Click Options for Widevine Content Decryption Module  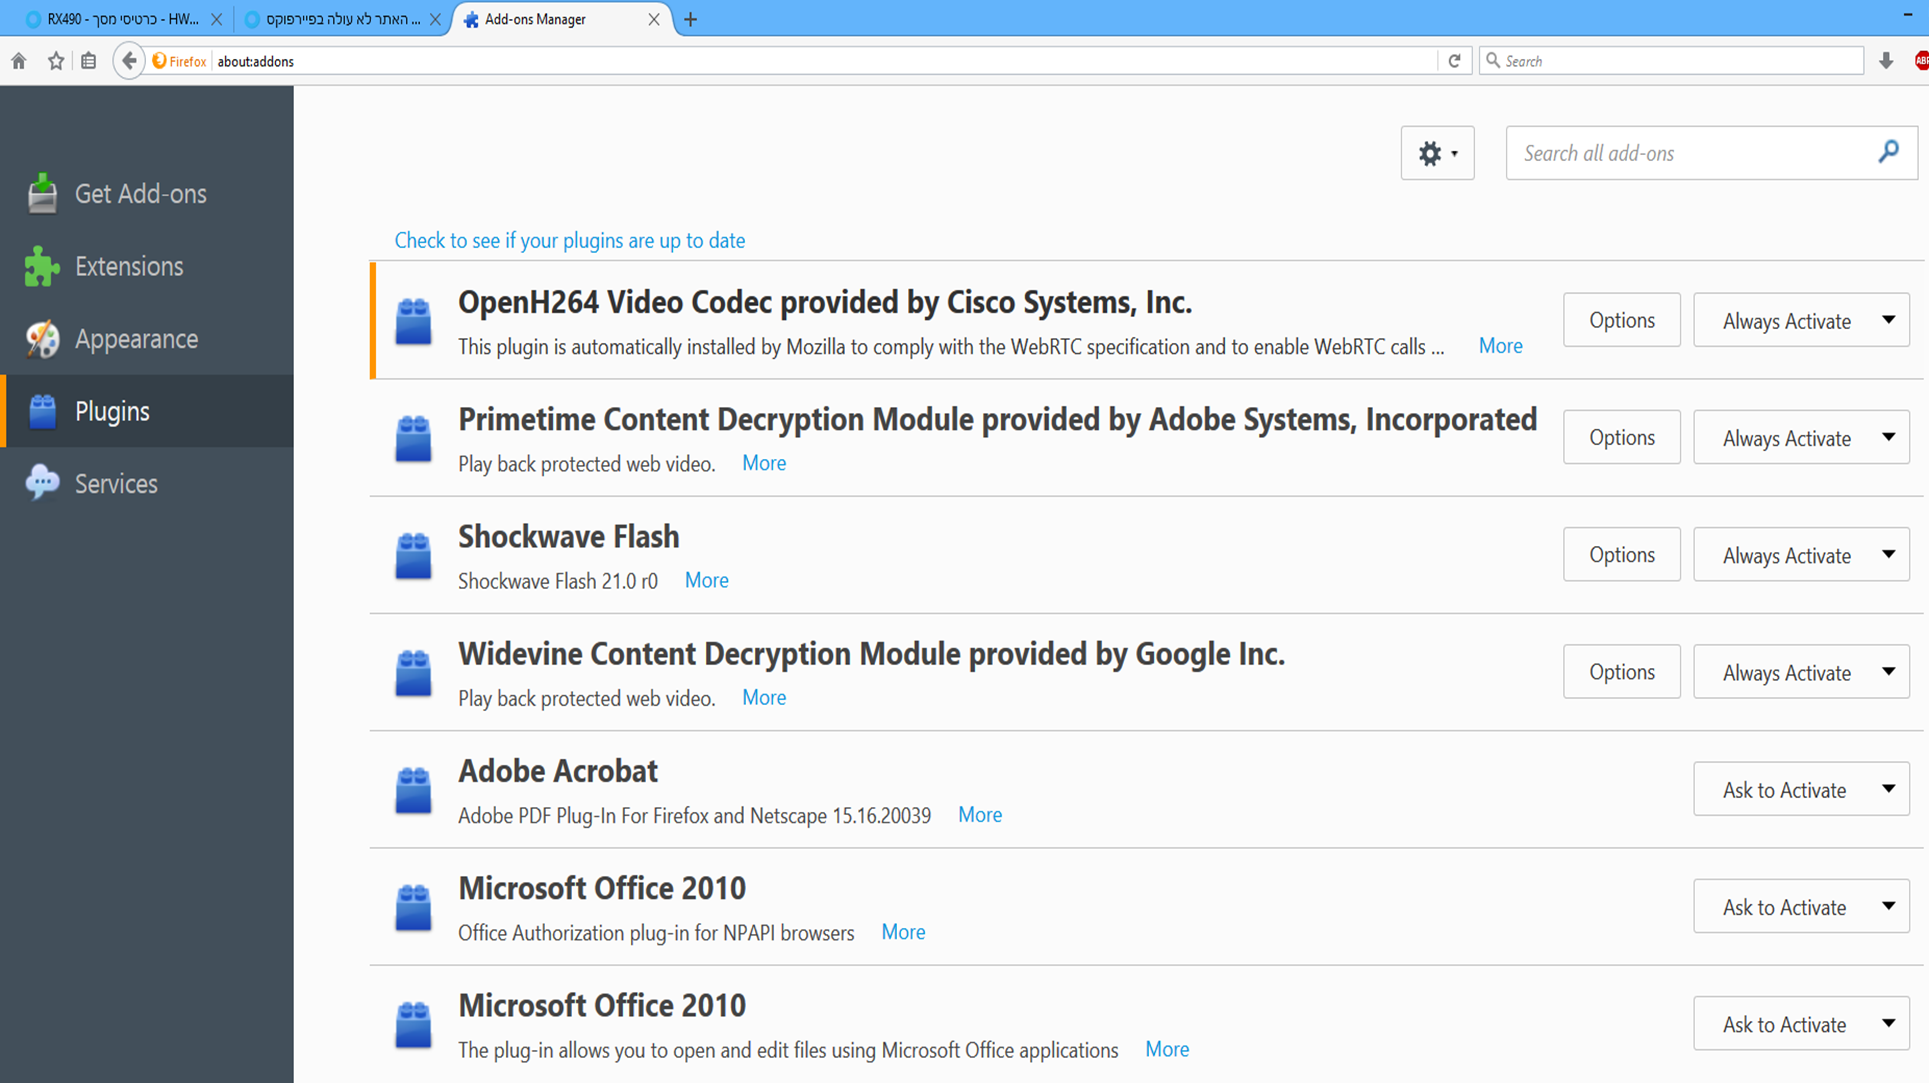[1621, 672]
